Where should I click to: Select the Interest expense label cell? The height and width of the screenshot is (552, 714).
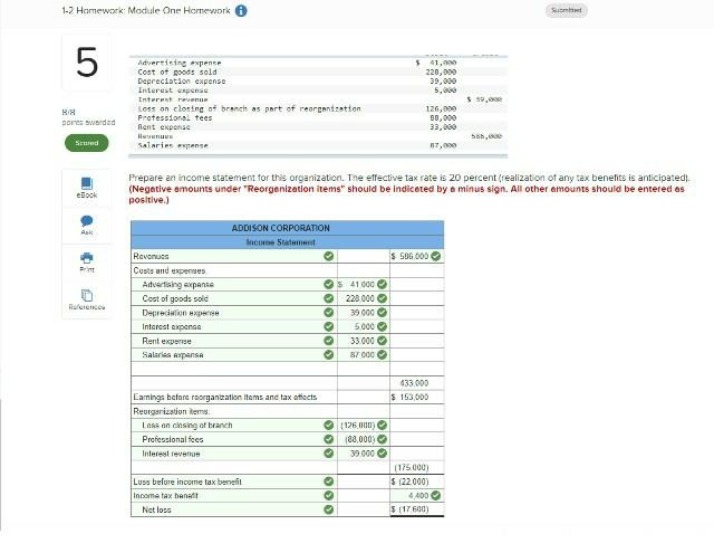234,327
